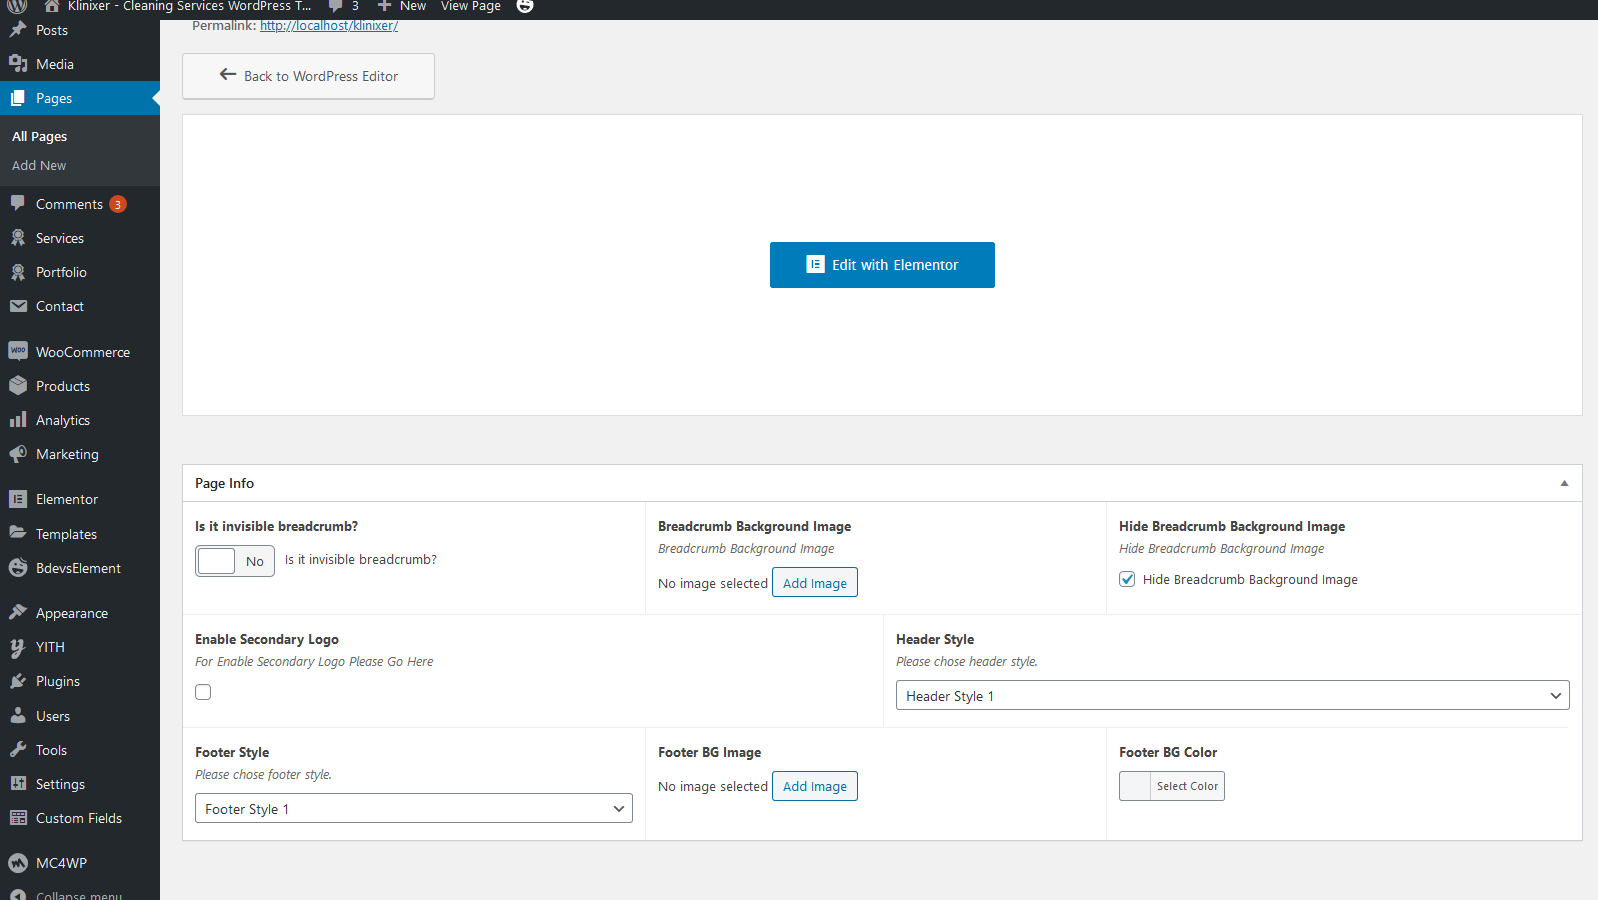The height and width of the screenshot is (900, 1598).
Task: Click Back to WordPress Editor button
Action: coord(308,76)
